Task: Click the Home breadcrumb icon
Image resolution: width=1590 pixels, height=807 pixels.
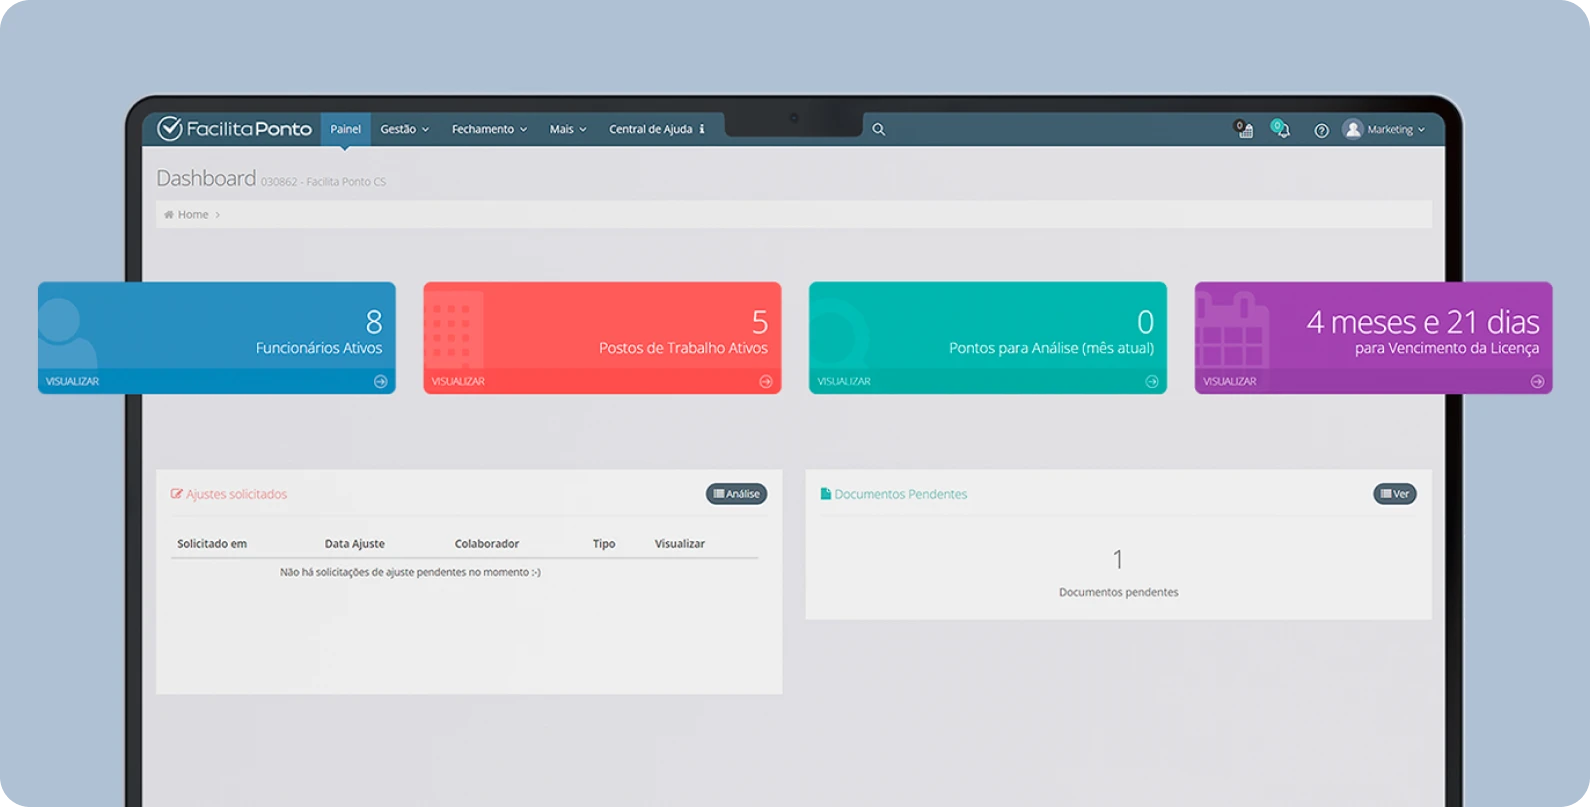Action: click(169, 214)
